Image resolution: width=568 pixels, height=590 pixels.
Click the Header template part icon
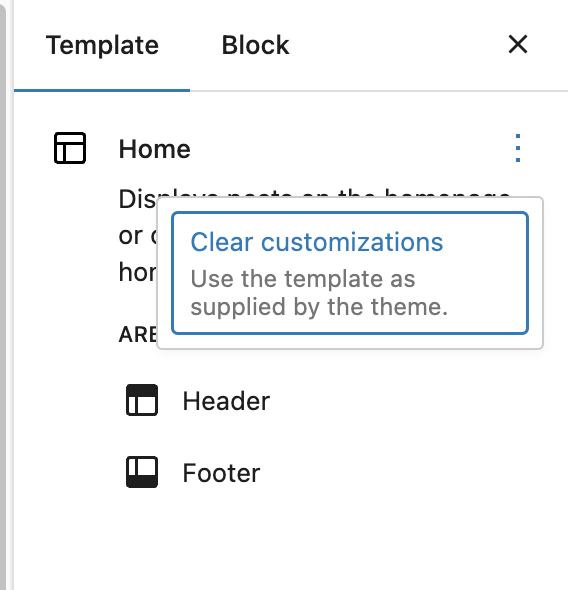142,400
